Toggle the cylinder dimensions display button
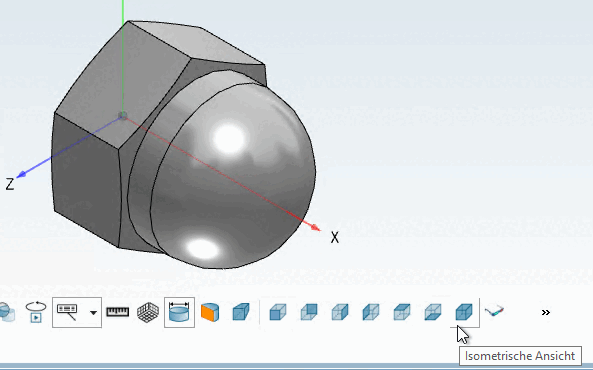593x370 pixels. point(179,312)
